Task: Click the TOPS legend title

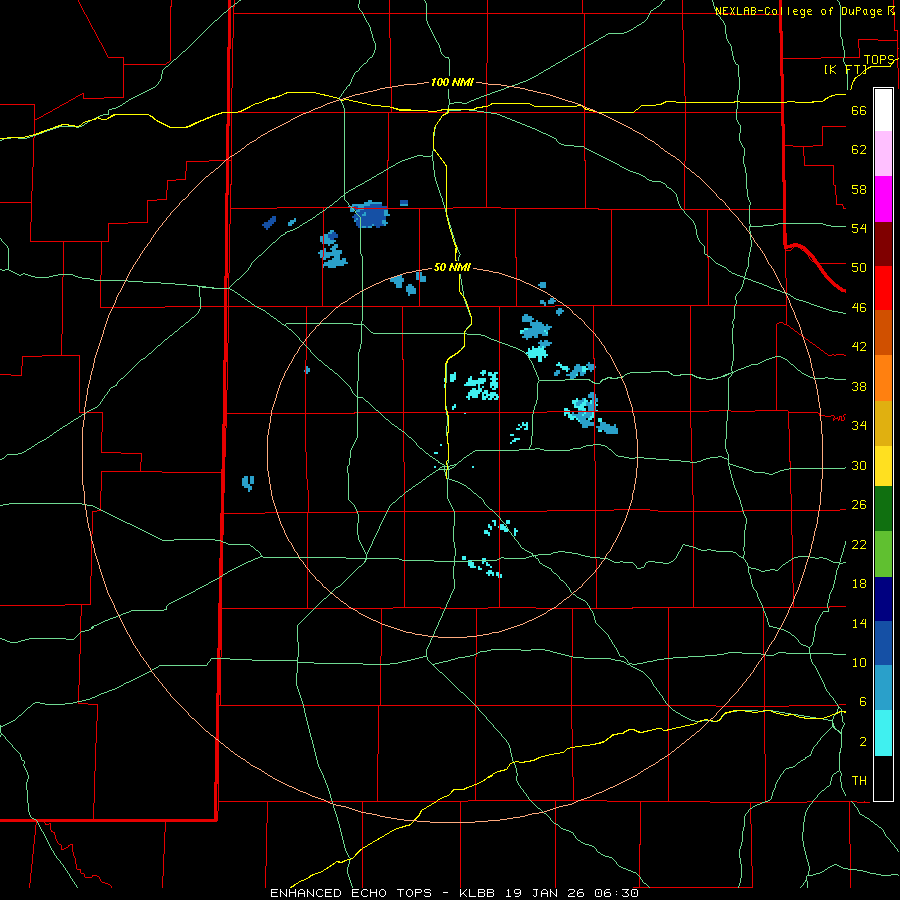Action: pyautogui.click(x=879, y=59)
